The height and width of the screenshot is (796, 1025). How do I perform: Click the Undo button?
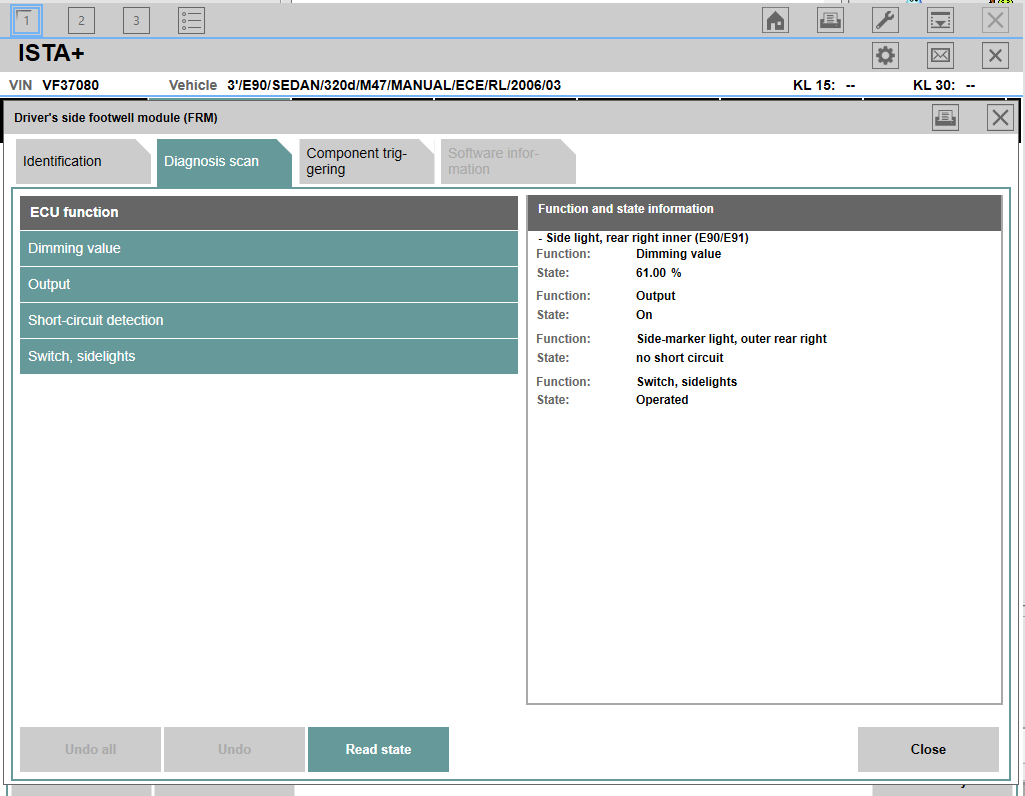point(234,750)
